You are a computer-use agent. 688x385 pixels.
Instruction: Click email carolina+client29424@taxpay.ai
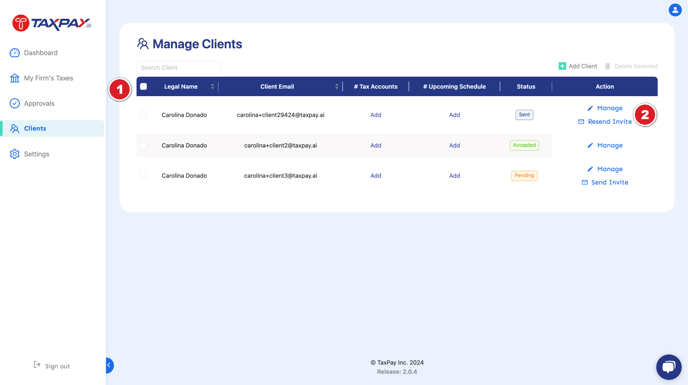click(280, 115)
